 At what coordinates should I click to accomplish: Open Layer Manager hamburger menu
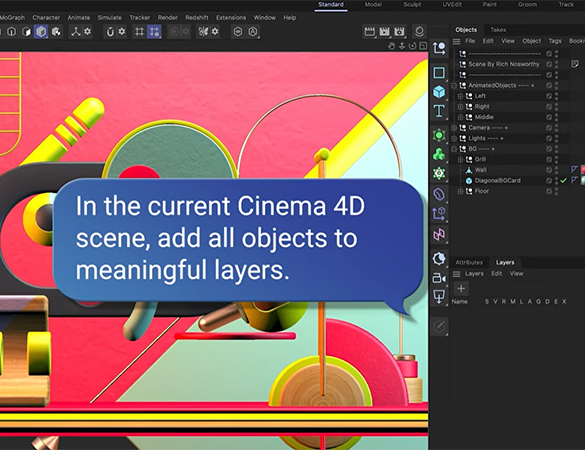[456, 274]
